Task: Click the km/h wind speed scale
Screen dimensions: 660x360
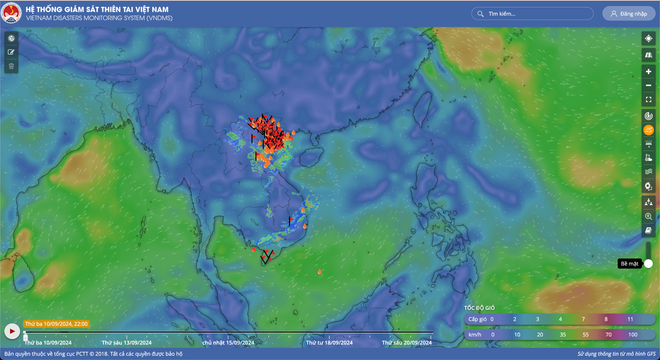Action: 560,335
